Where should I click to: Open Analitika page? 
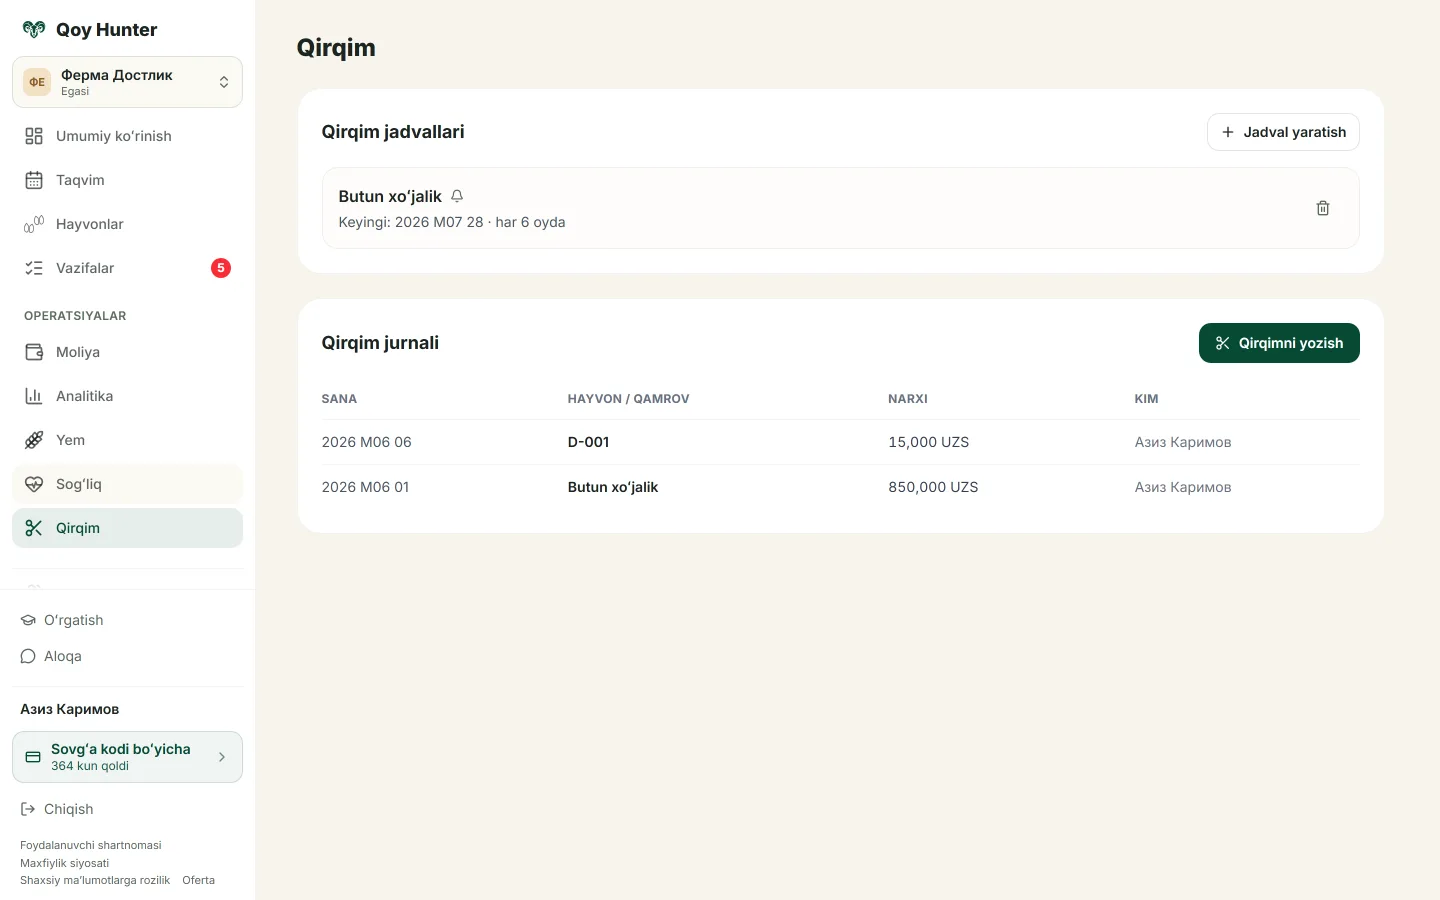pyautogui.click(x=127, y=396)
